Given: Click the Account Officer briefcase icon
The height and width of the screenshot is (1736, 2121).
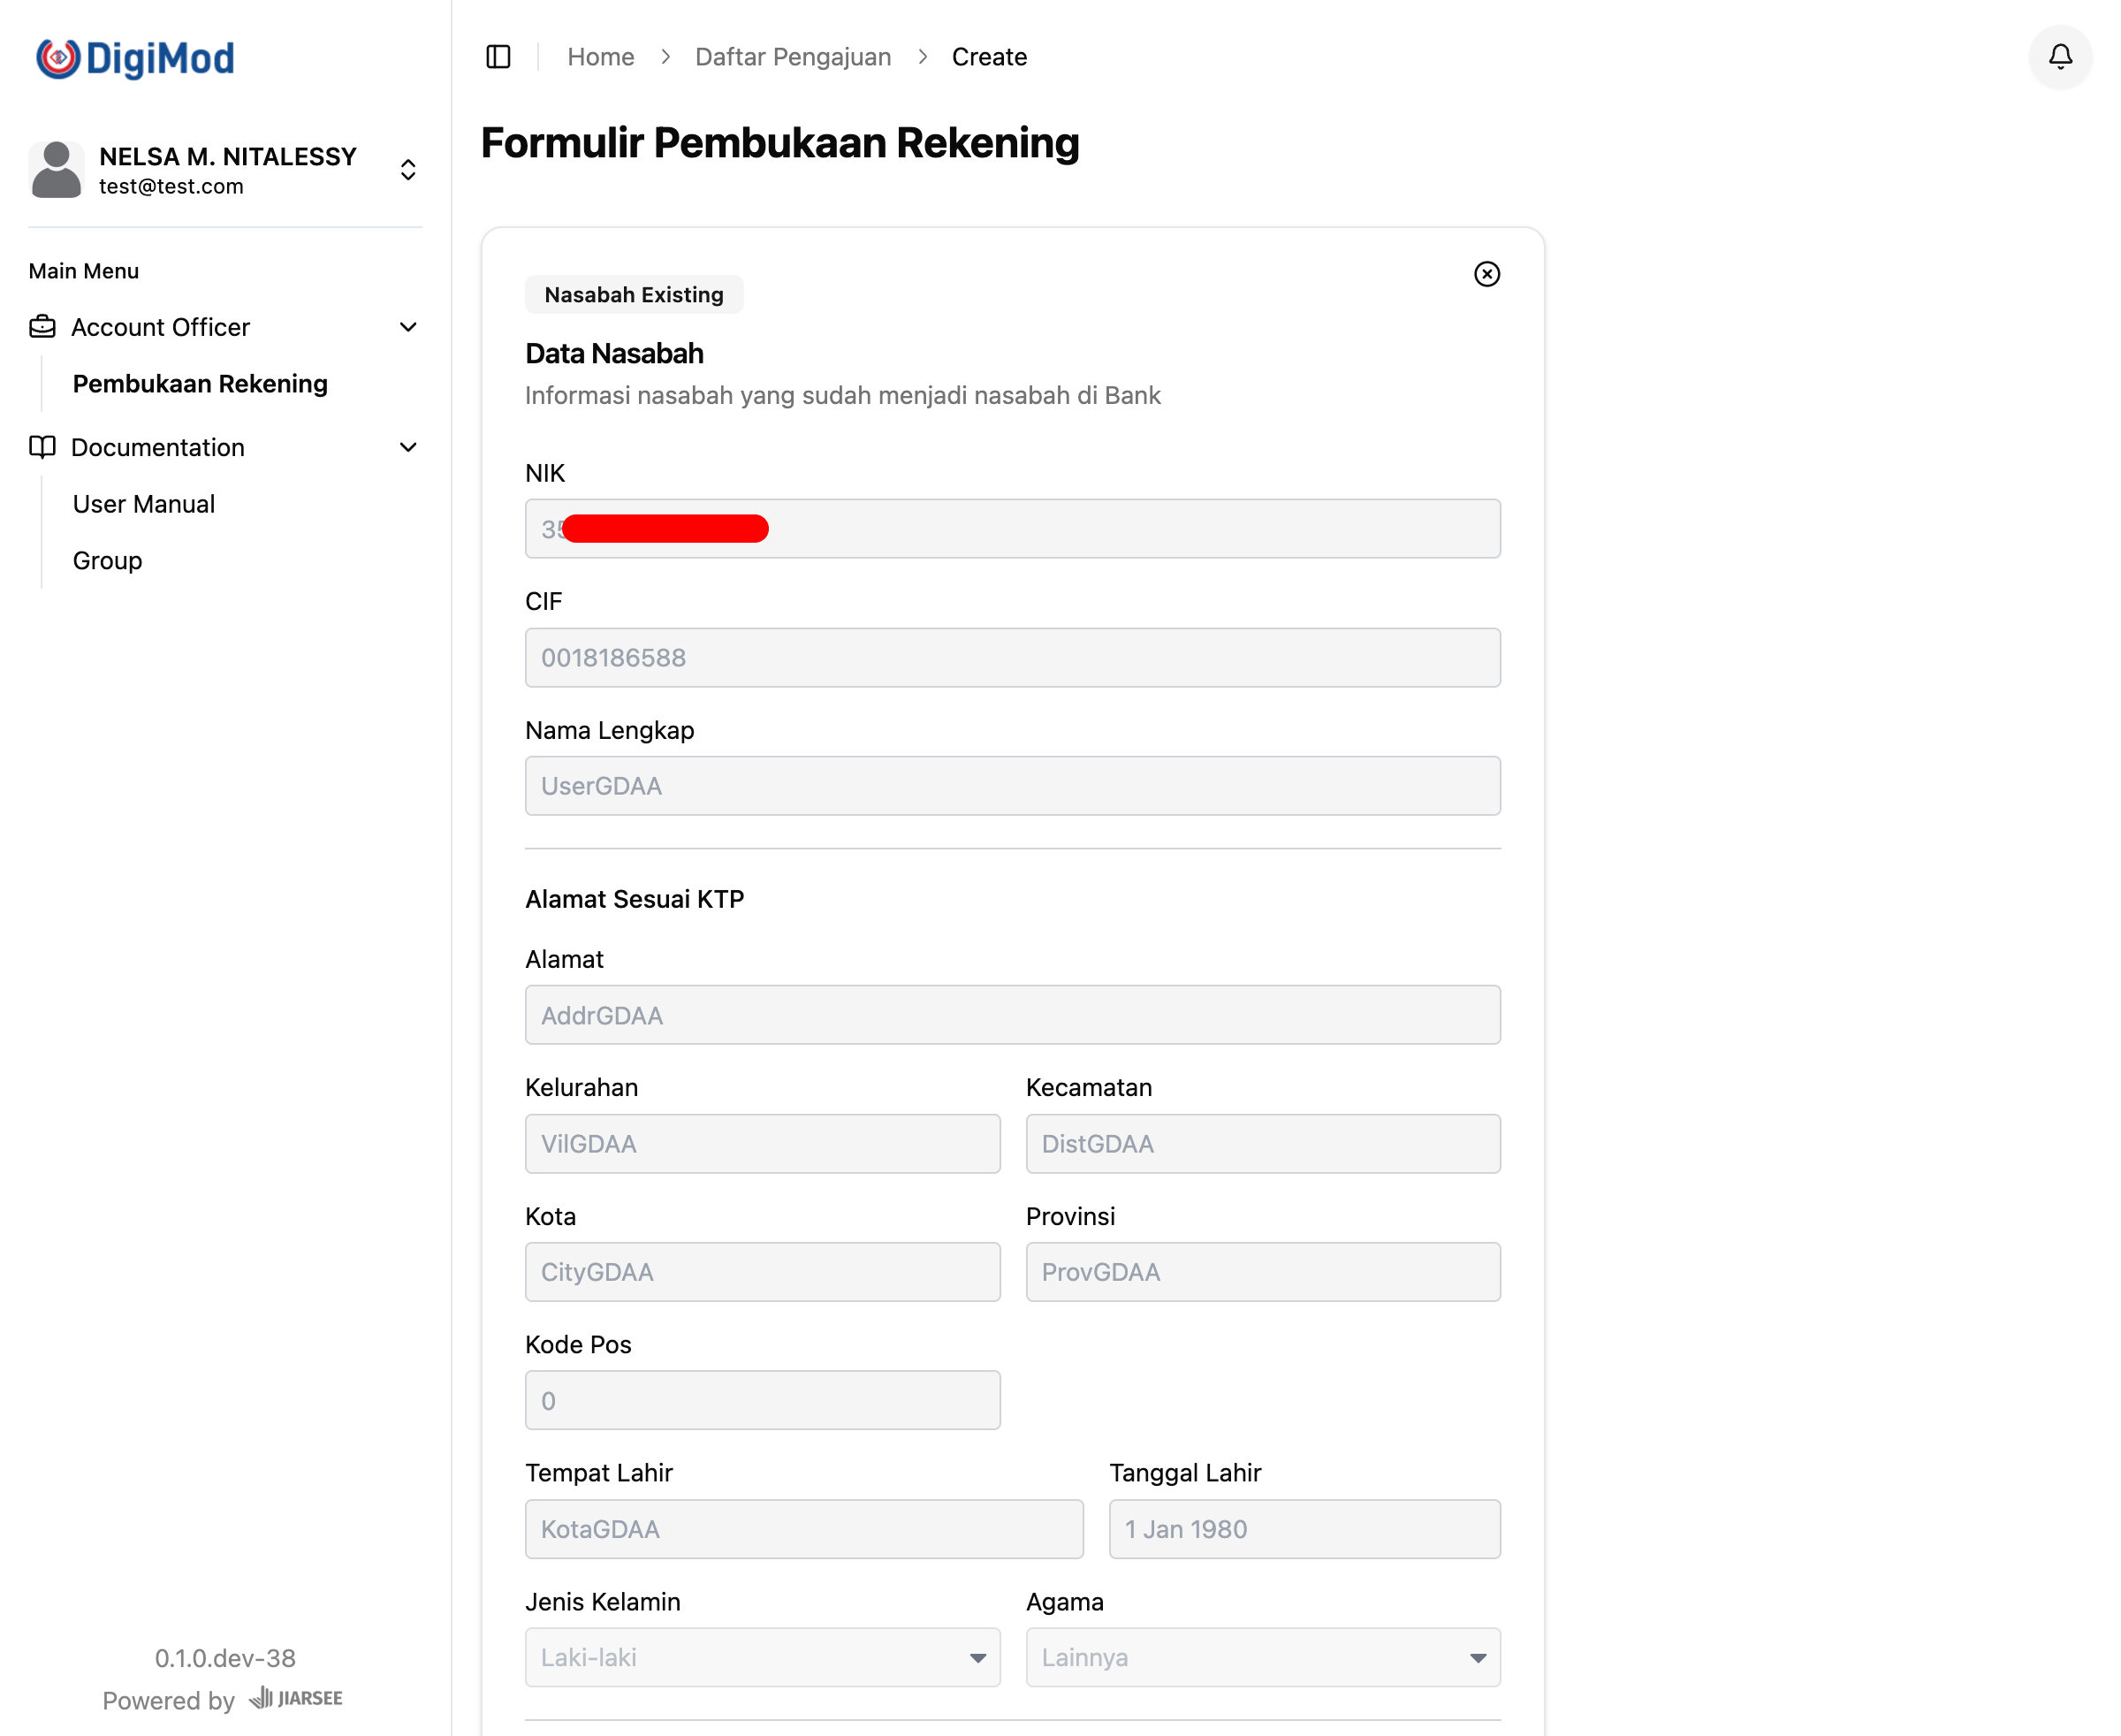Looking at the screenshot, I should click(x=42, y=327).
